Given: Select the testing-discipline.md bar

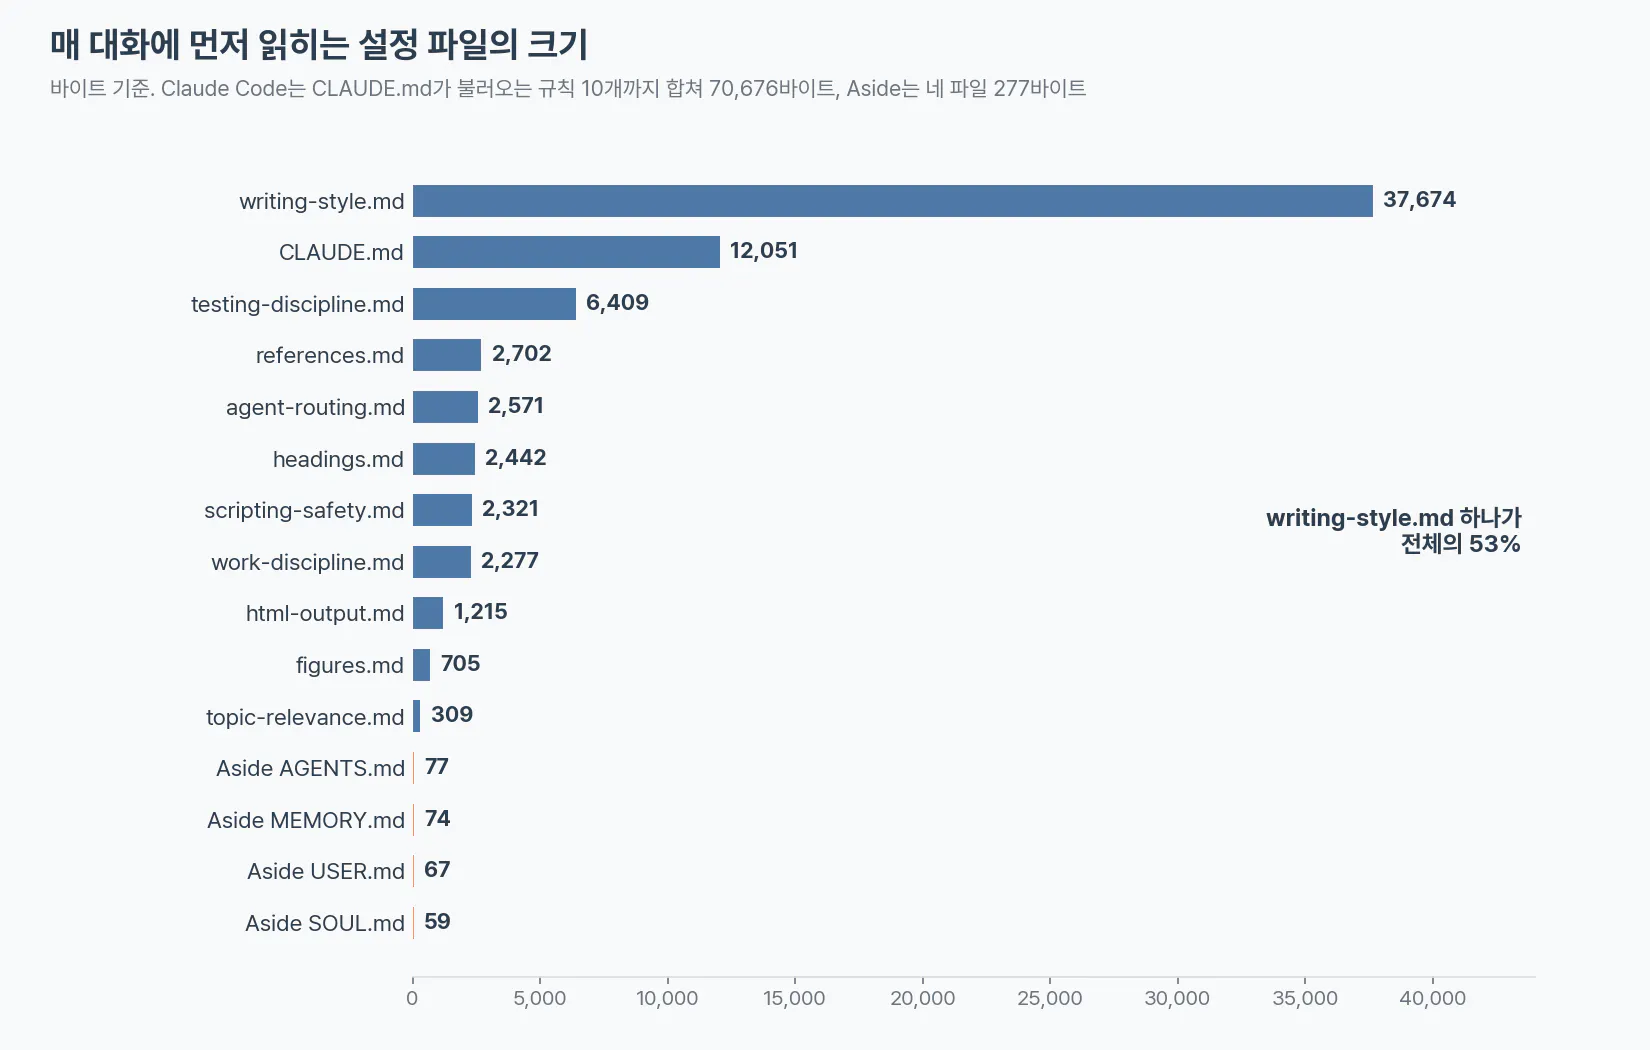Looking at the screenshot, I should point(494,304).
